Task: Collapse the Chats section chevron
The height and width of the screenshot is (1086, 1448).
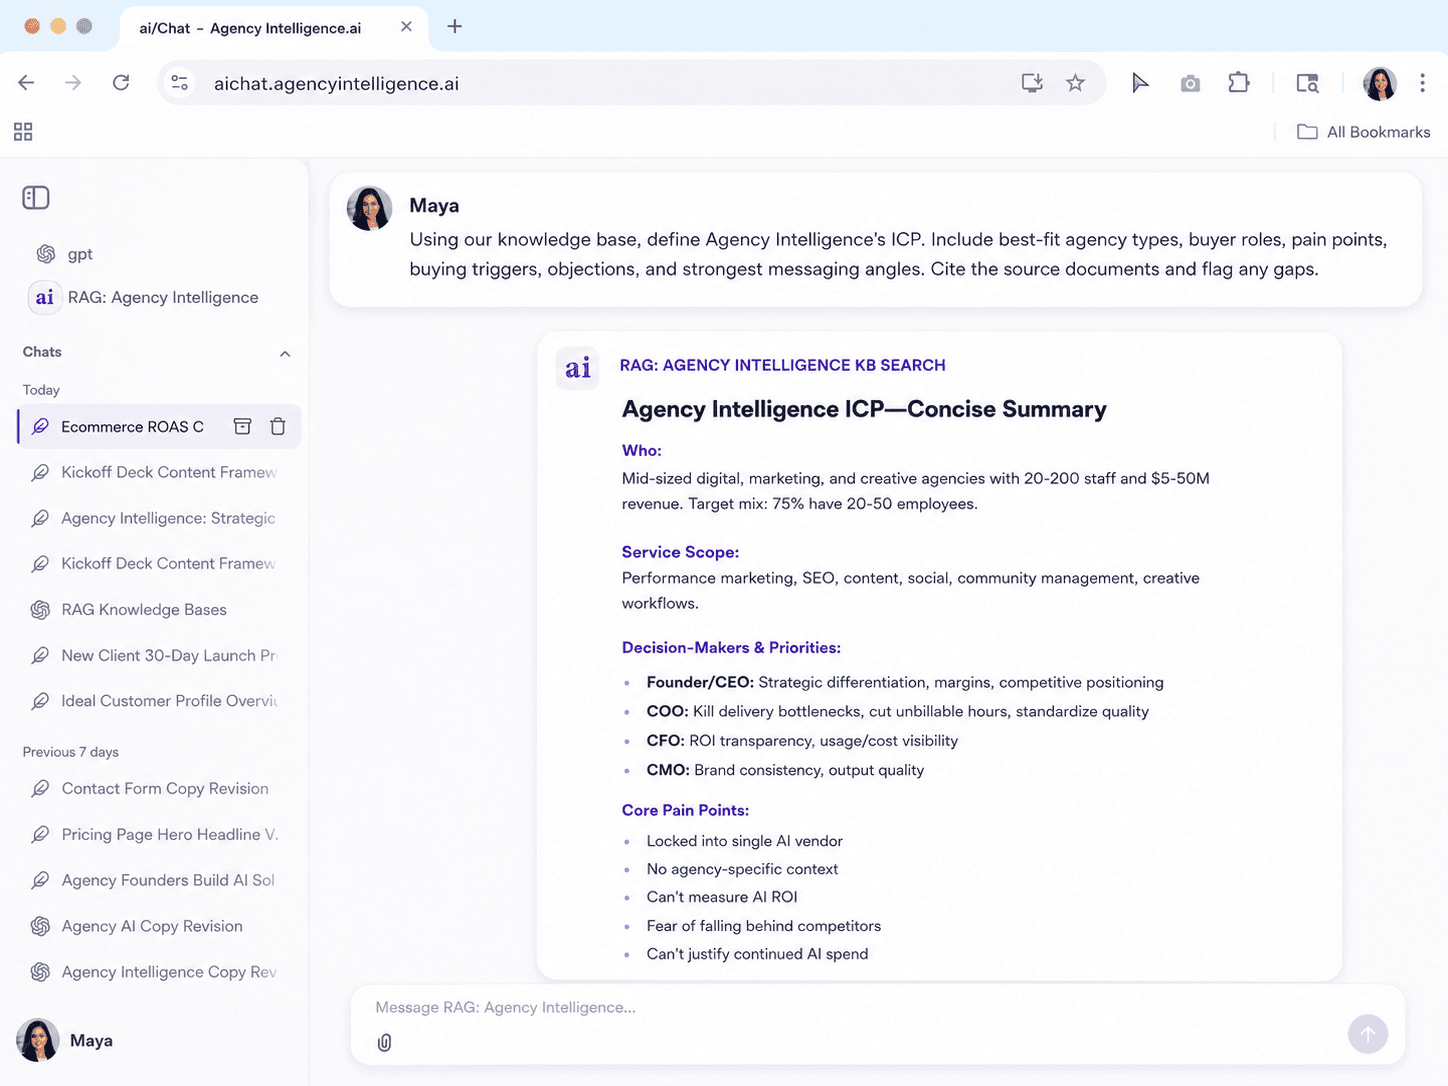Action: 285,353
